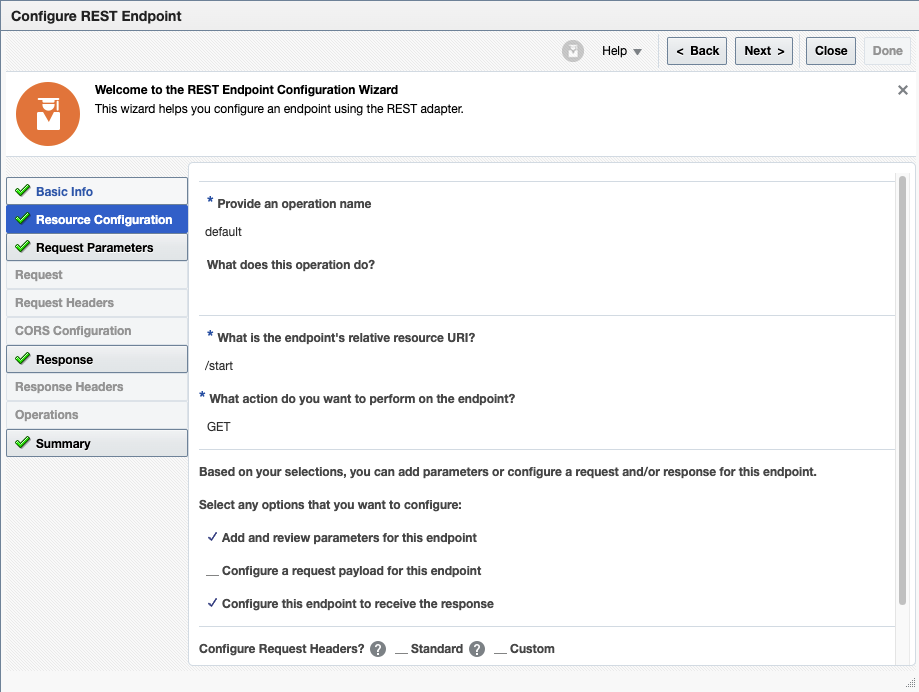919x692 pixels.
Task: Click the orange wizard graduate icon
Action: click(48, 114)
